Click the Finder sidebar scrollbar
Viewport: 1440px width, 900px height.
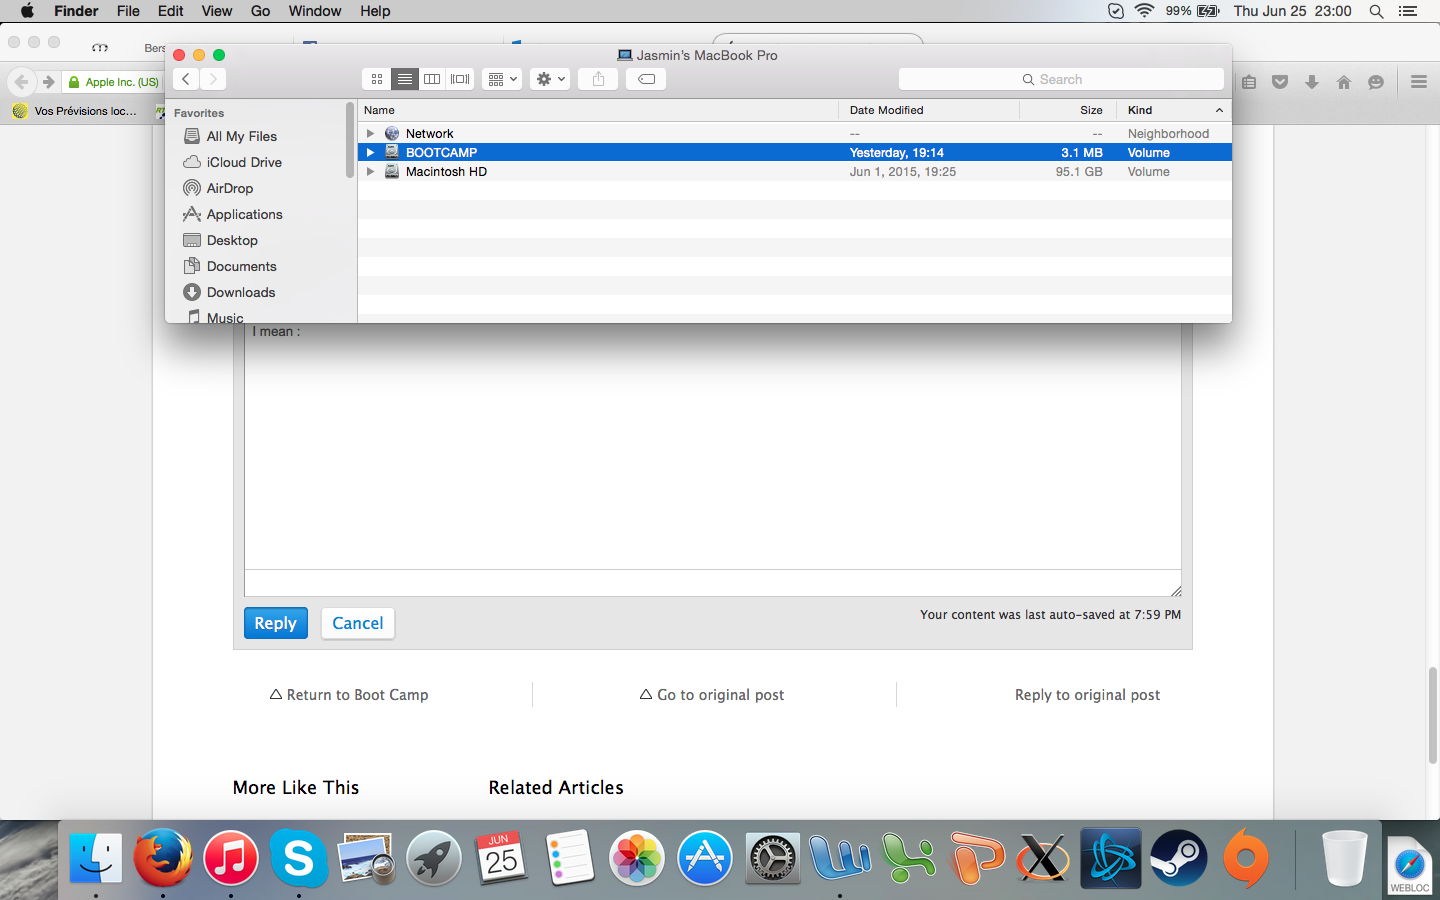pyautogui.click(x=350, y=140)
